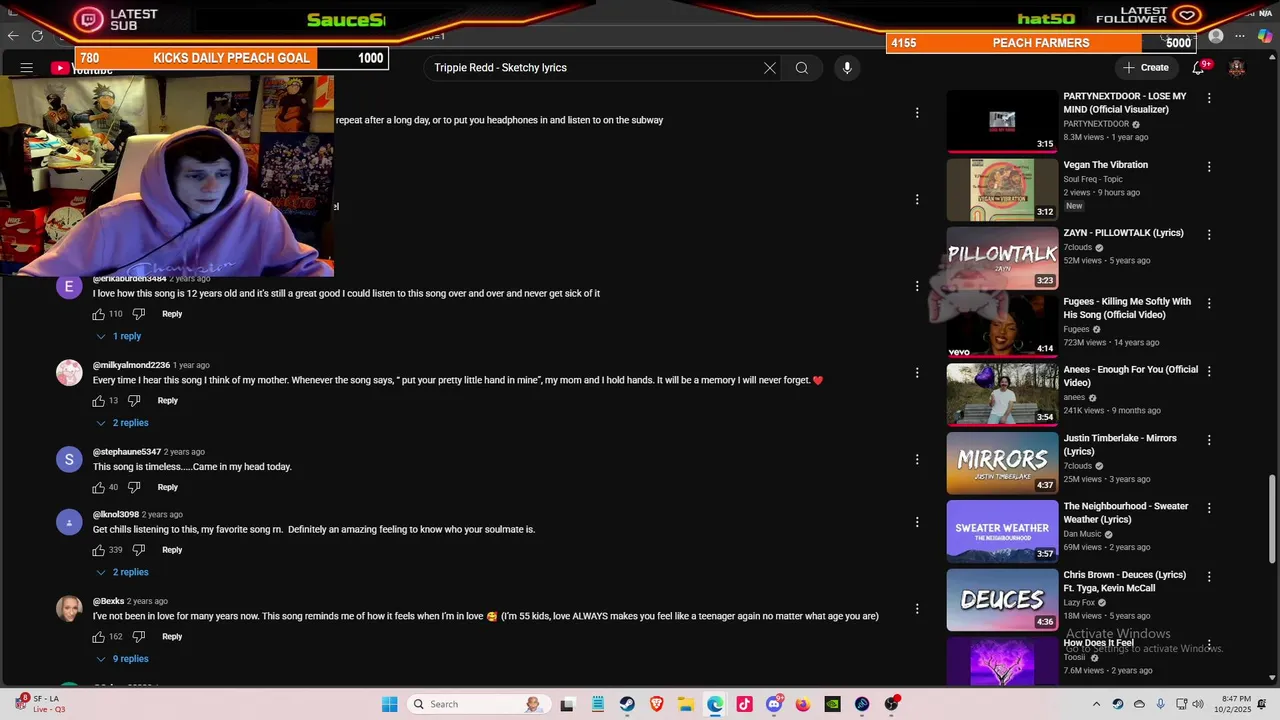The width and height of the screenshot is (1280, 720).
Task: Play the Sweater Weather lyrics thumbnail
Action: [1002, 531]
